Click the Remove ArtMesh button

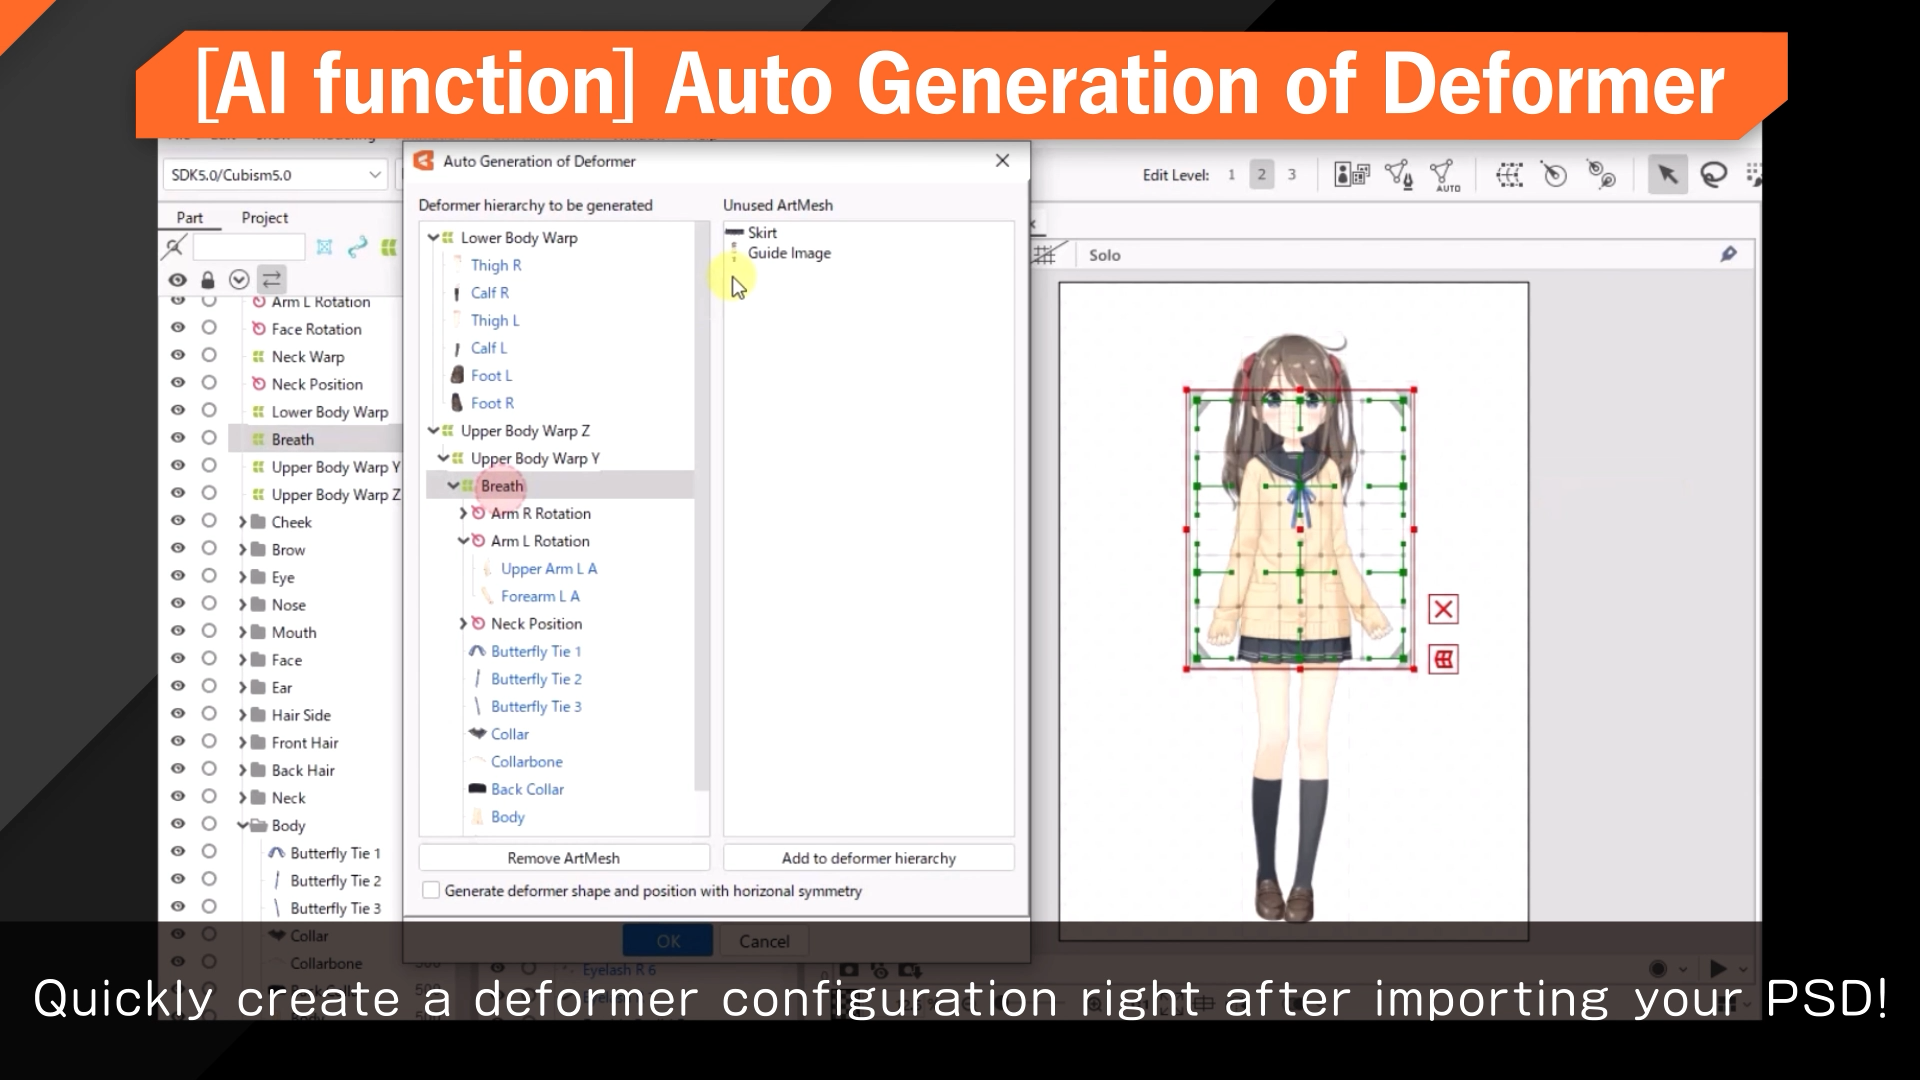(563, 857)
